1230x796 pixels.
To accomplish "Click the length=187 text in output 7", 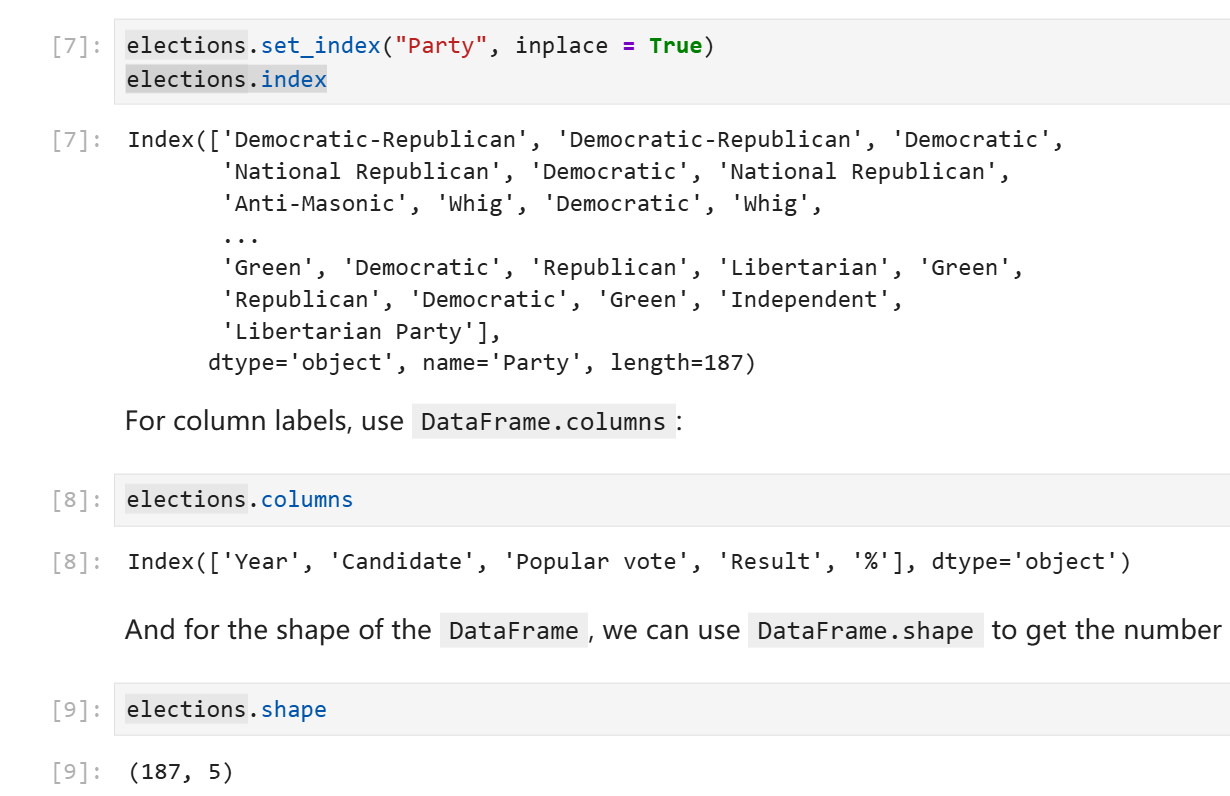I will pos(677,363).
